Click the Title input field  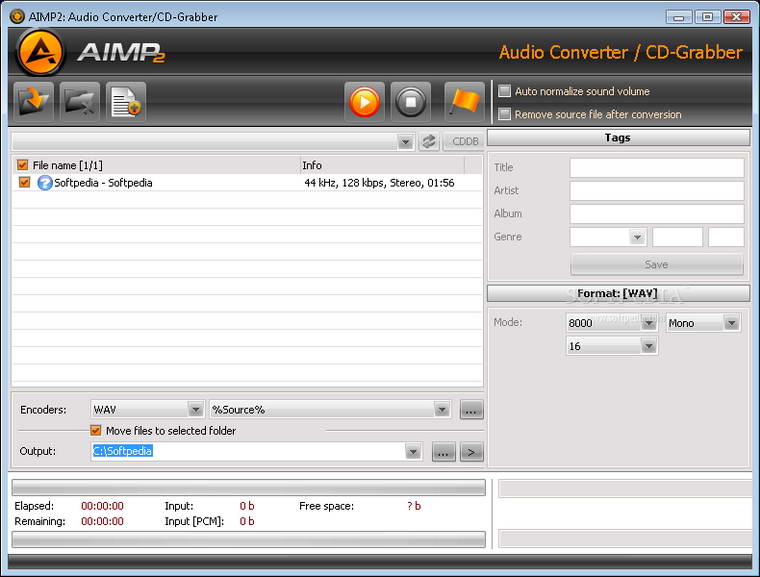click(x=657, y=168)
